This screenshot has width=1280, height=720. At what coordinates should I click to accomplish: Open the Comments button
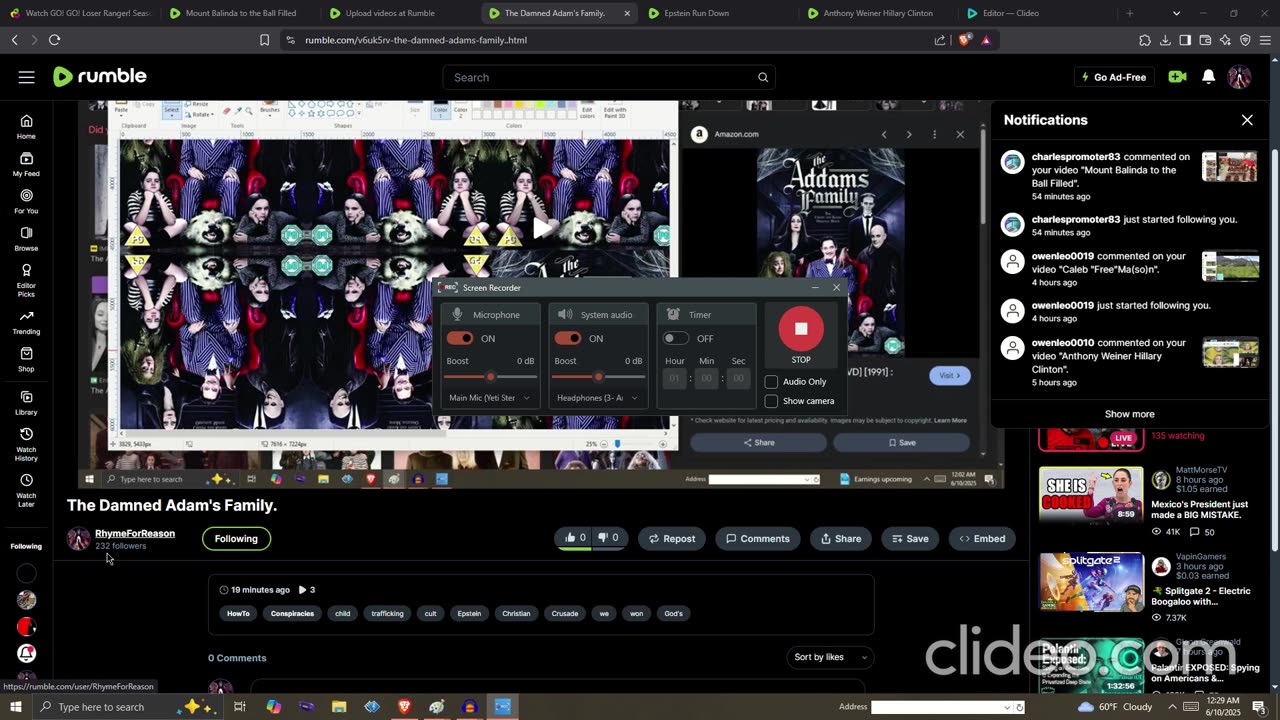[x=757, y=538]
